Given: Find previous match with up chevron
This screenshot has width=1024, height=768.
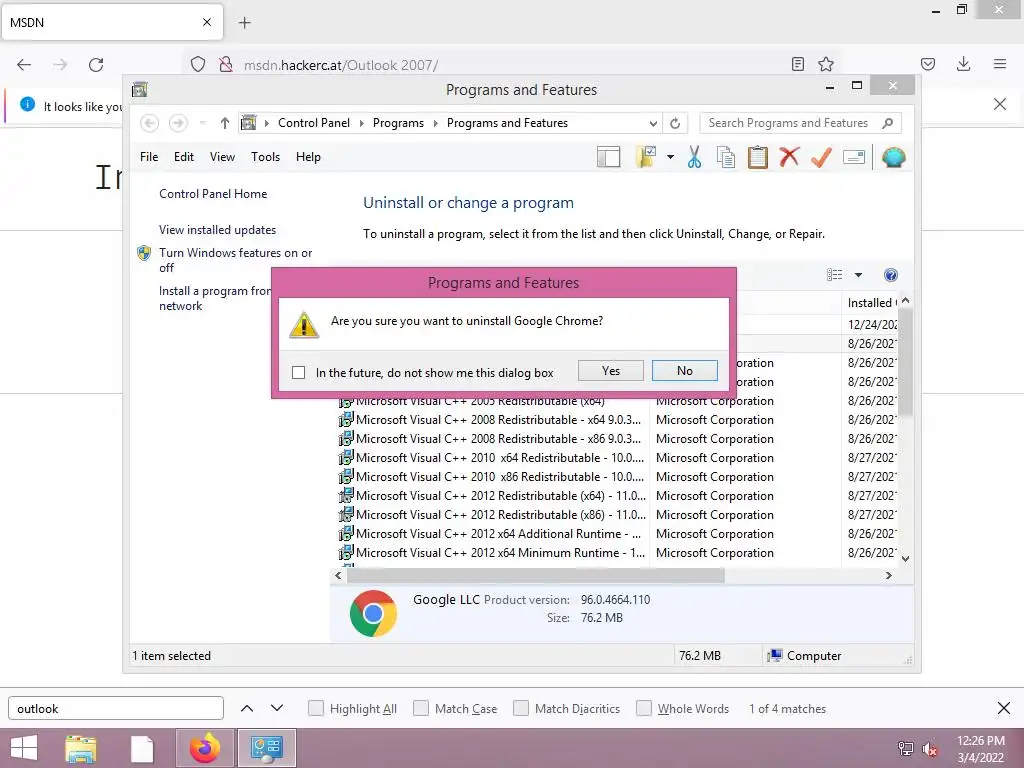Looking at the screenshot, I should 247,708.
